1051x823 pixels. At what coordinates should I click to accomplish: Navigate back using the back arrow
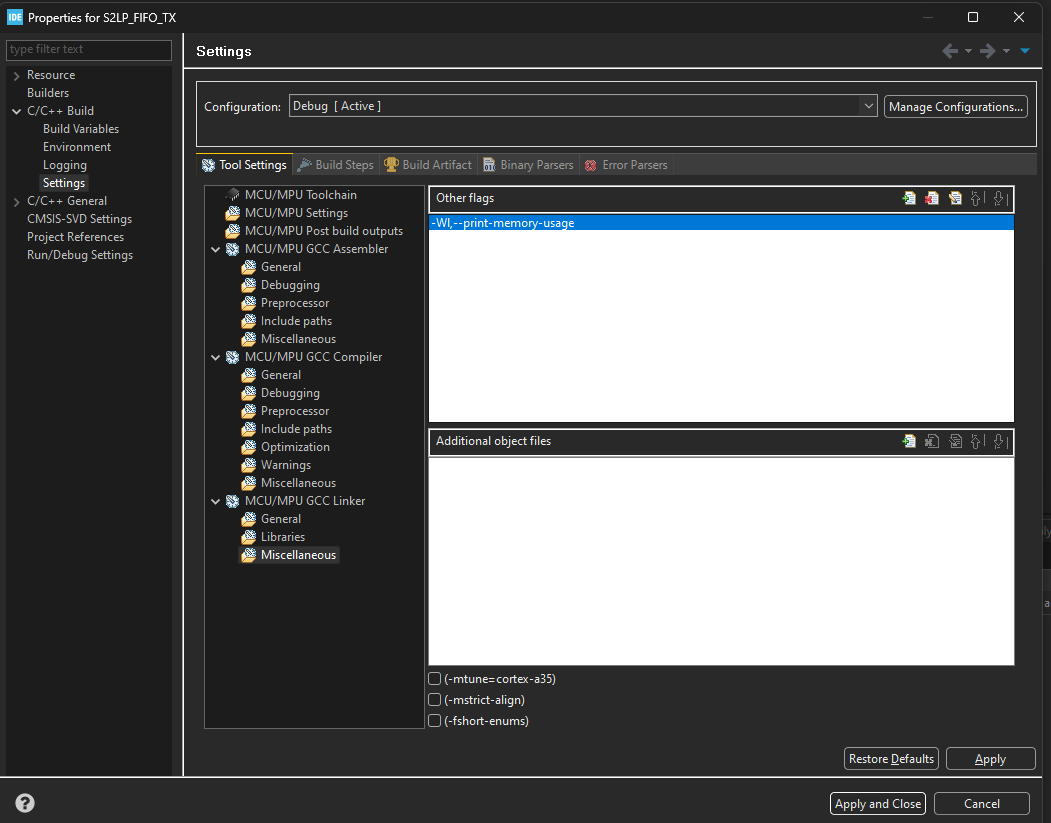pyautogui.click(x=949, y=50)
